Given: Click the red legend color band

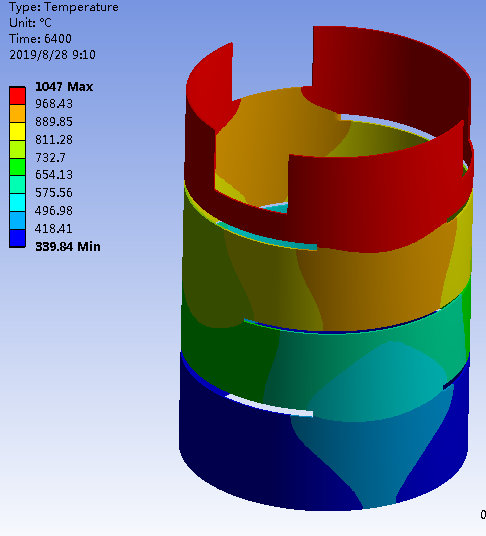Looking at the screenshot, I should 17,96.
